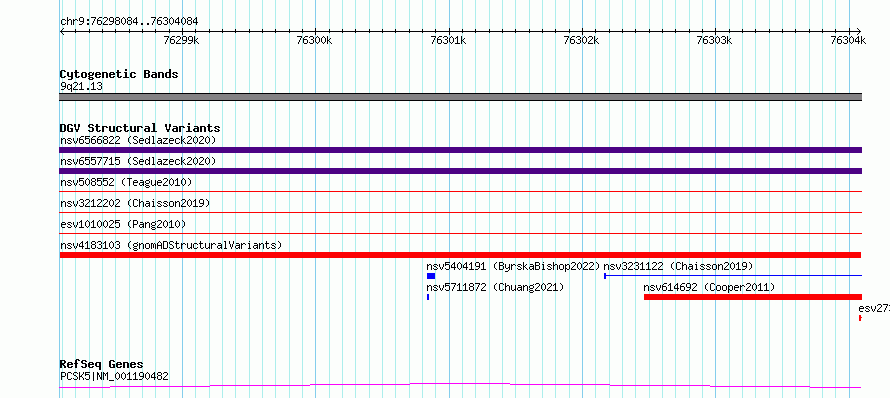Click the thin red line under nsv508552
The image size is (890, 398).
click(460, 192)
